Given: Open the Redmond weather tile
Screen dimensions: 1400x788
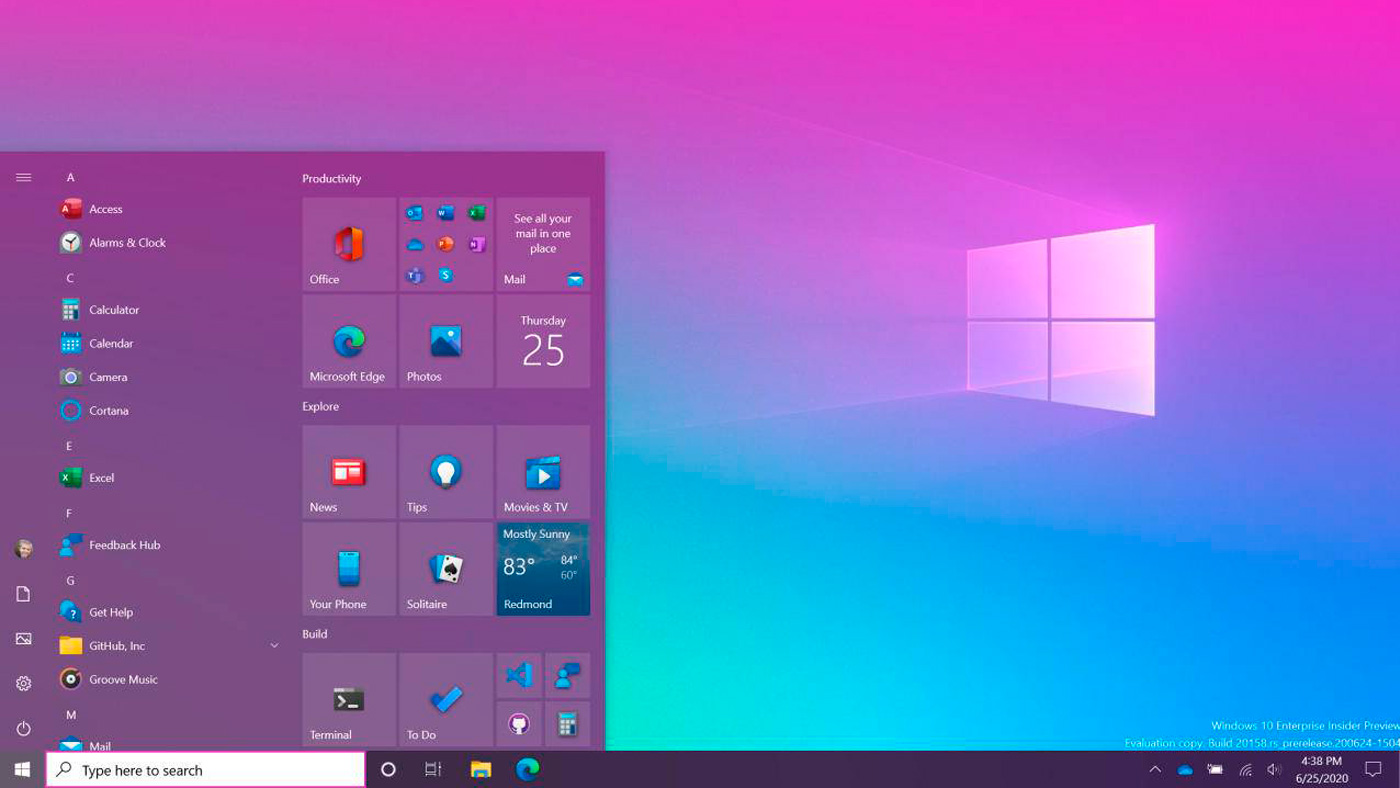Looking at the screenshot, I should coord(543,569).
